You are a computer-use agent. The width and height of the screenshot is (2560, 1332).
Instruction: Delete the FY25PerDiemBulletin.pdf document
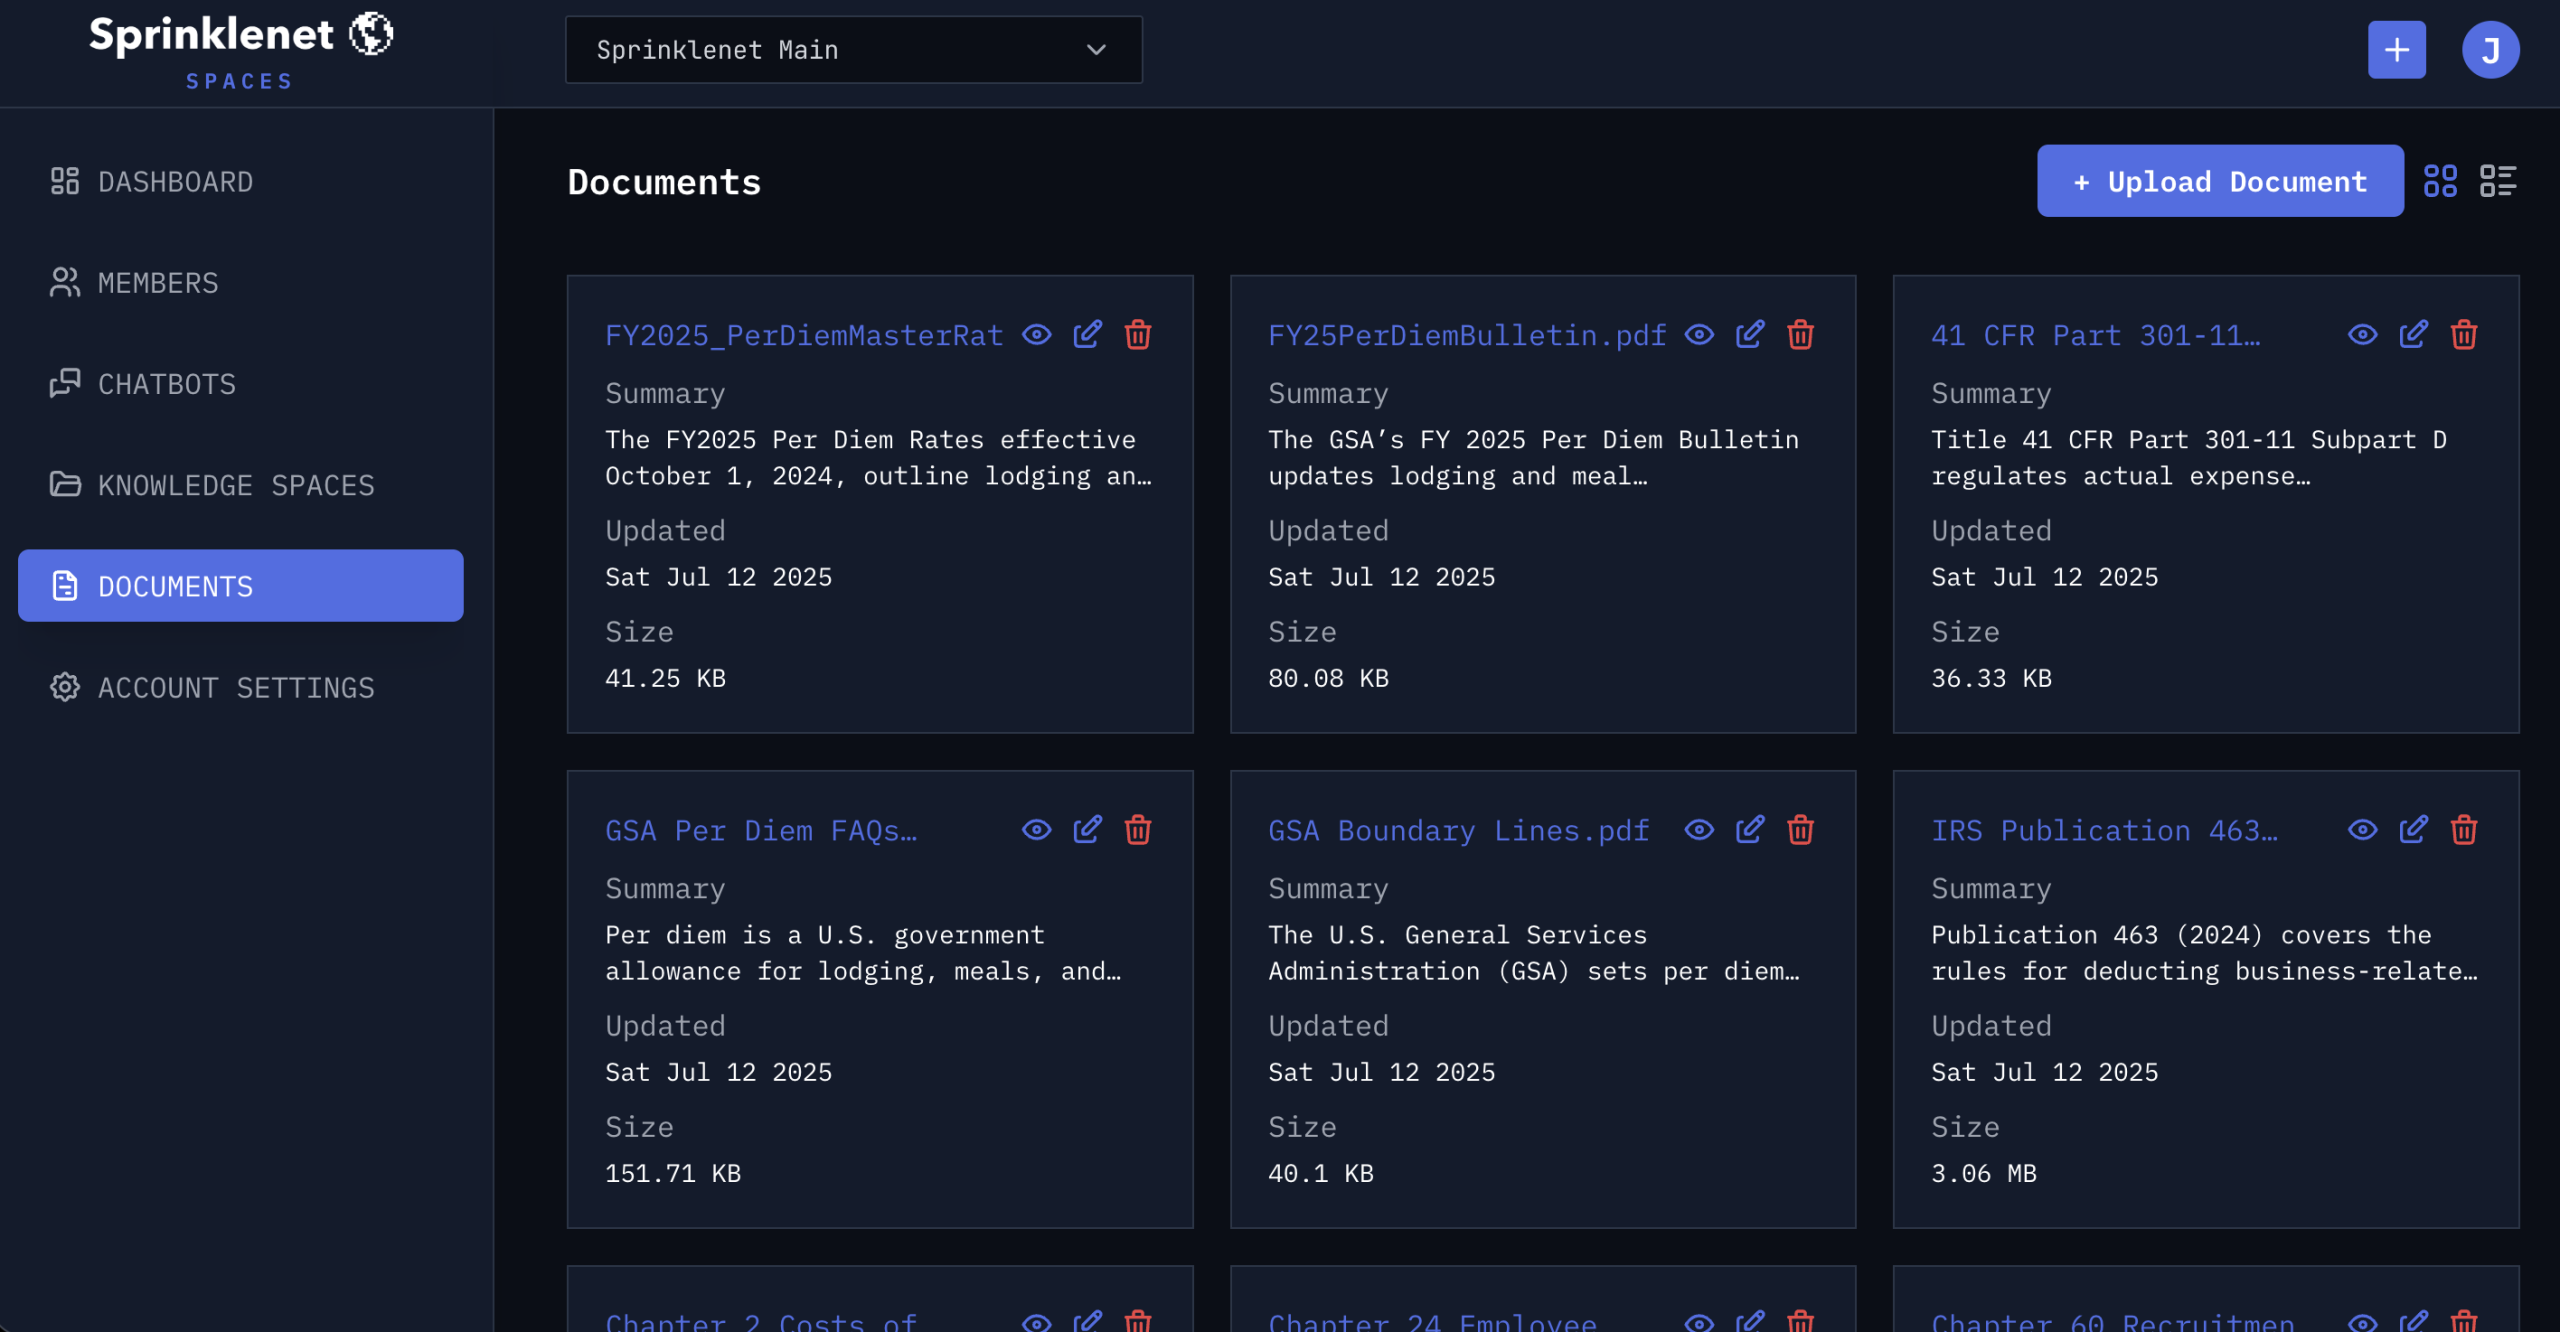(x=1800, y=335)
